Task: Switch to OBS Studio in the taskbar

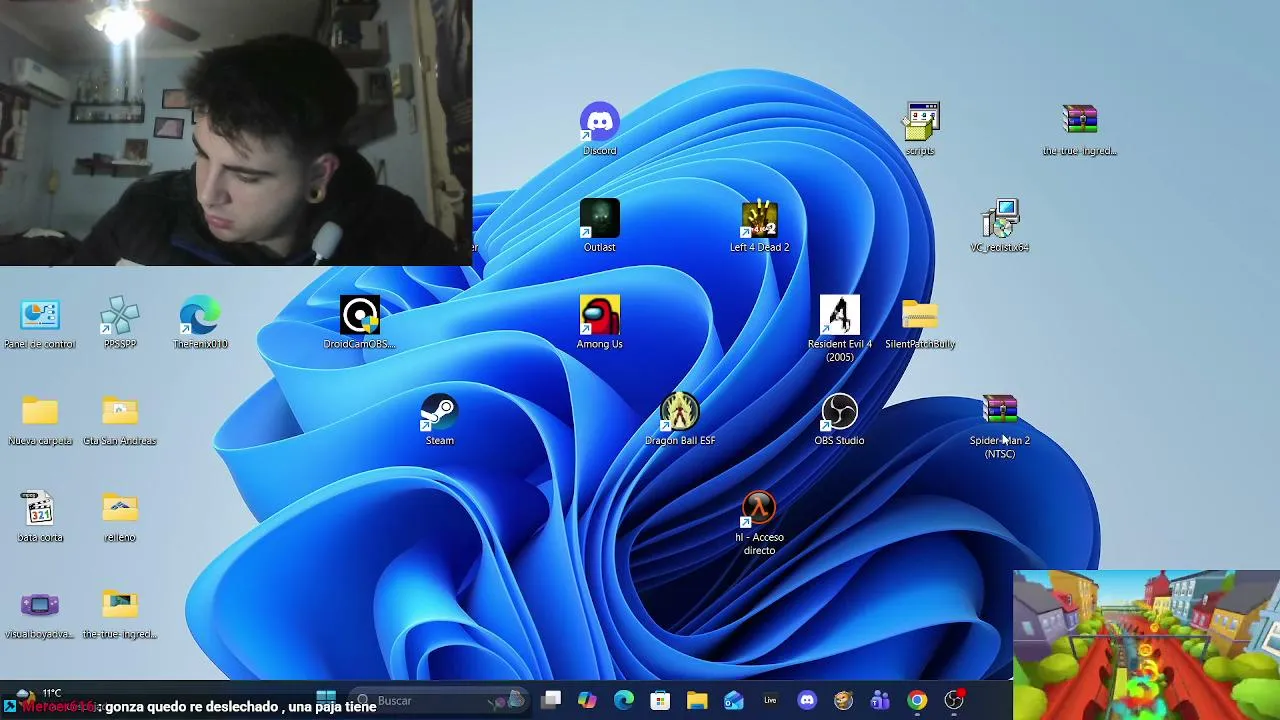Action: coord(954,701)
